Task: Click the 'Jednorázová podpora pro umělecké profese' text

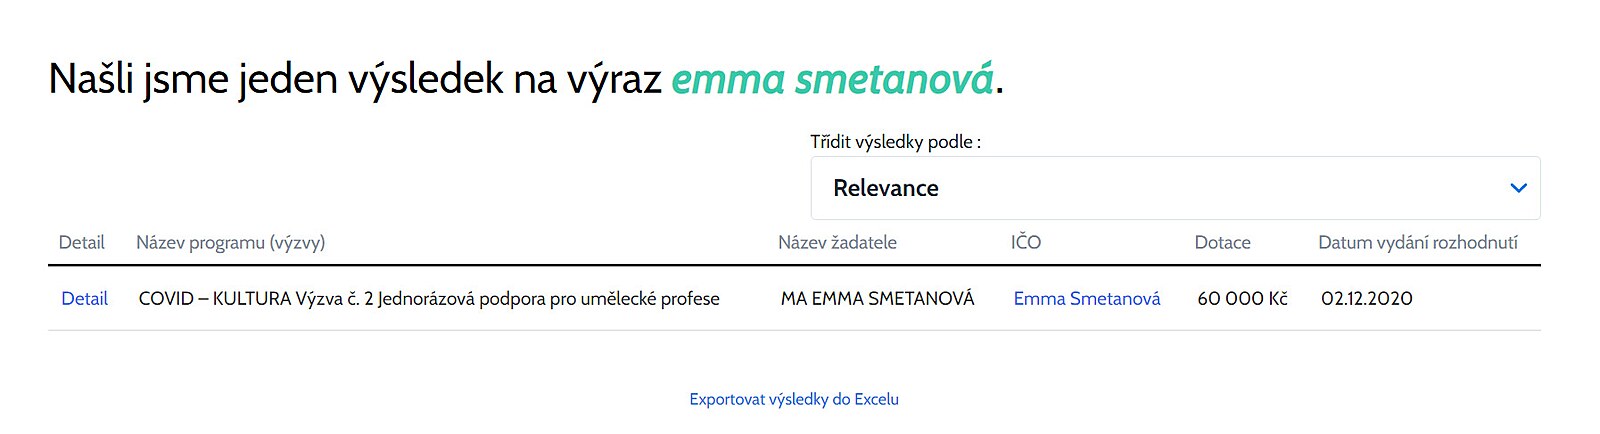Action: click(548, 299)
